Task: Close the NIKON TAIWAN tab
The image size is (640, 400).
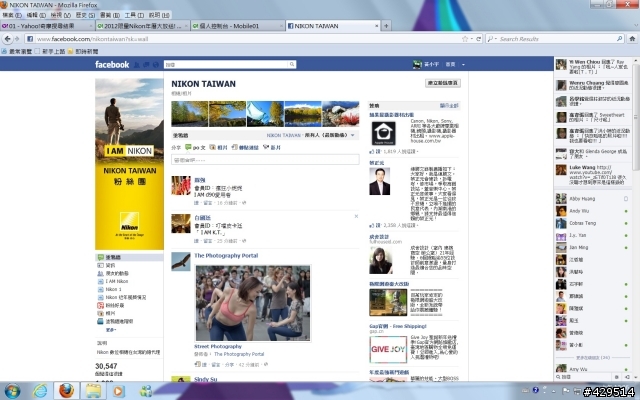Action: (376, 26)
